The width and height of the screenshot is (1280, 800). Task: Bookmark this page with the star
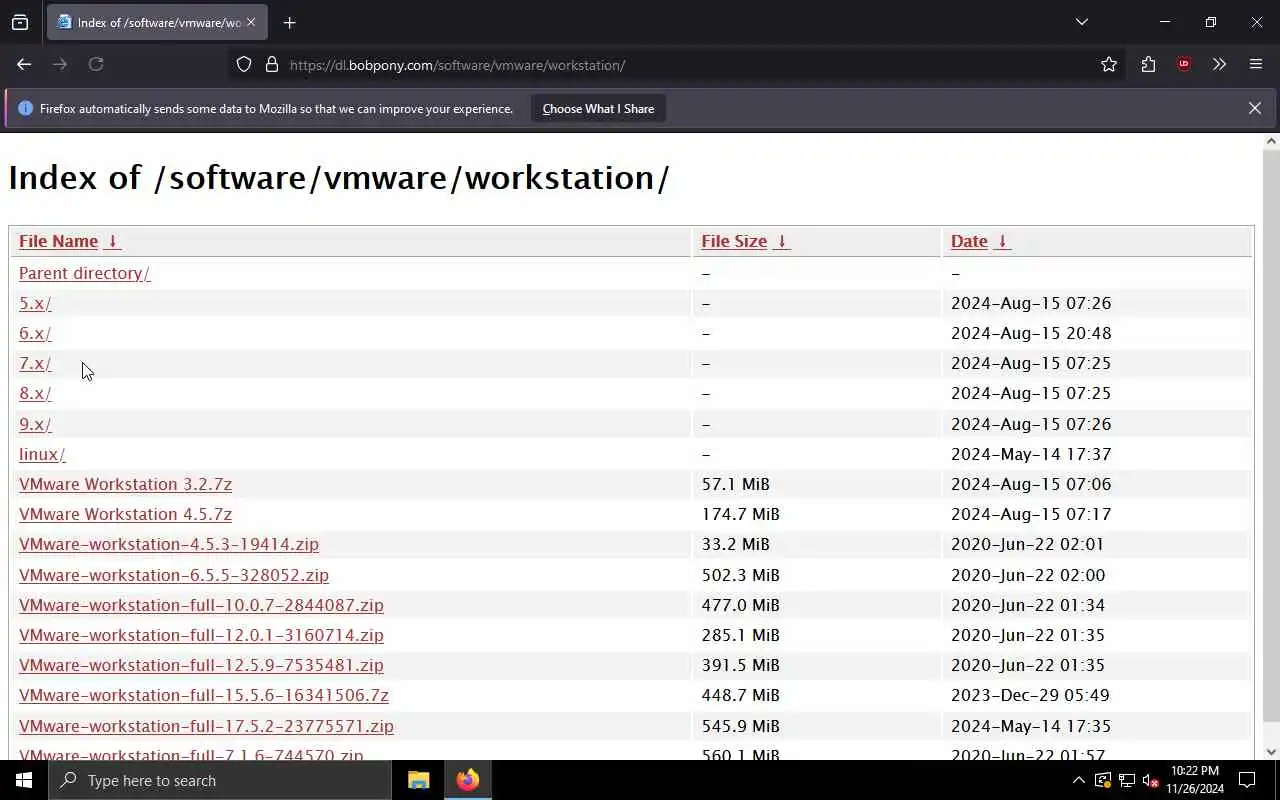pos(1109,65)
